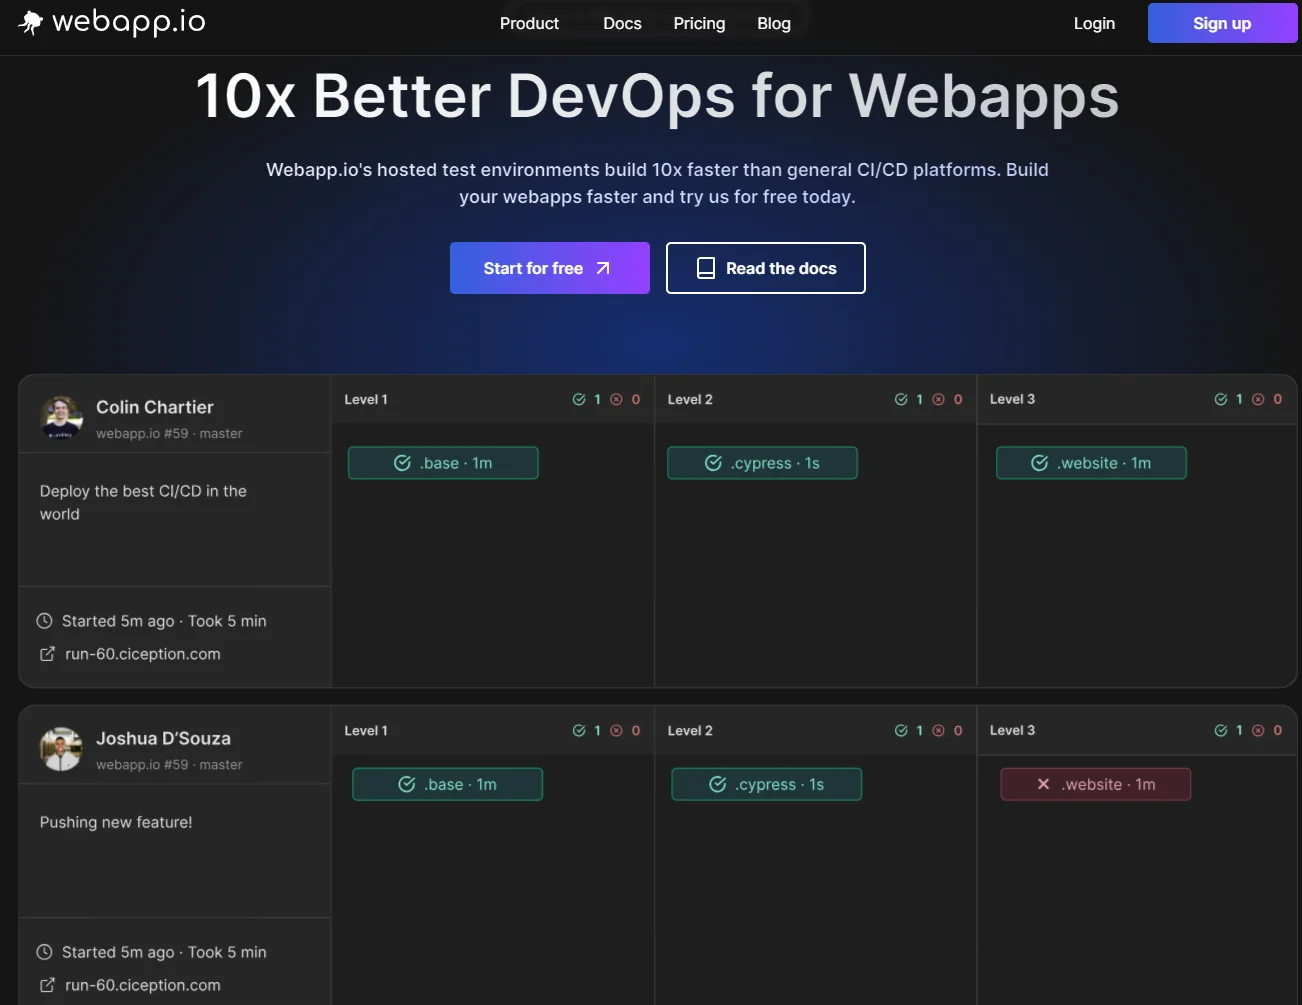Image resolution: width=1302 pixels, height=1005 pixels.
Task: Click passed count icon in Colin's Level 1 header
Action: (579, 399)
